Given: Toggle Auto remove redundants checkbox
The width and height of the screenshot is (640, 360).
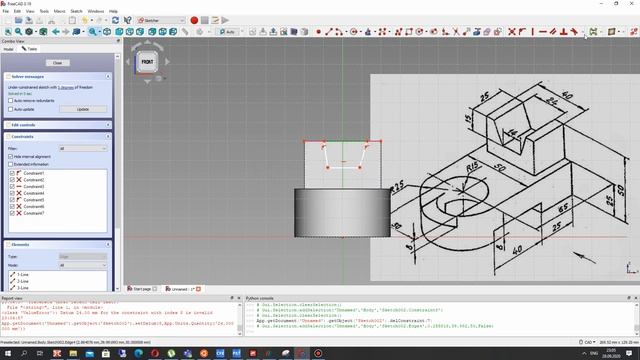Looking at the screenshot, I should [11, 100].
